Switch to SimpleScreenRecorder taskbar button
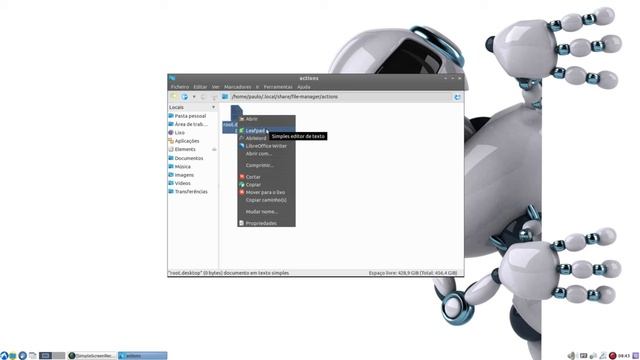The image size is (640, 360). pyautogui.click(x=92, y=356)
